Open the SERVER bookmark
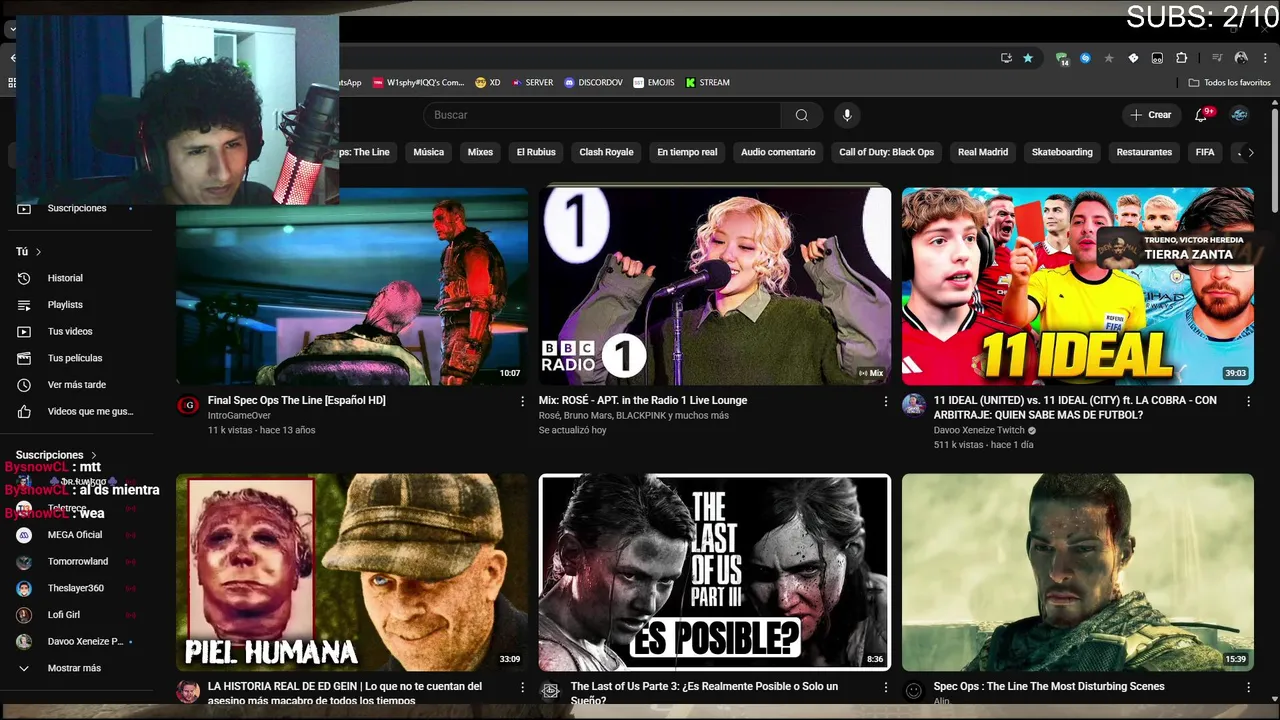 (x=531, y=83)
